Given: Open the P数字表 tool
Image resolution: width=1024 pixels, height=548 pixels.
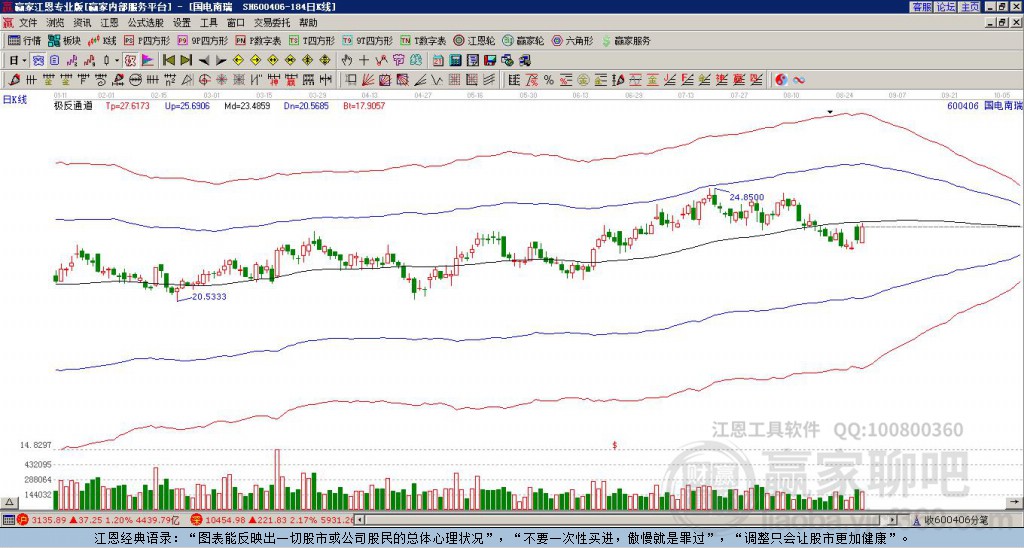Looking at the screenshot, I should (259, 40).
